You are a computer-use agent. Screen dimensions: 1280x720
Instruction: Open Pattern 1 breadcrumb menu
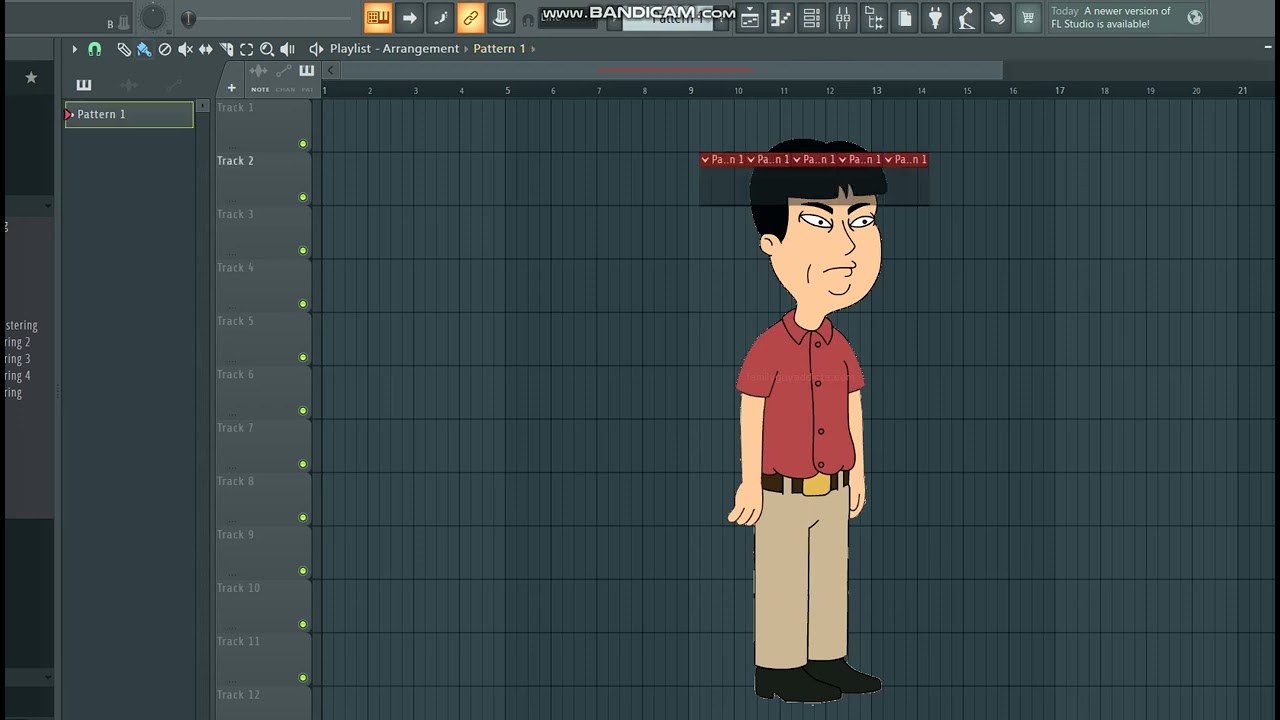pyautogui.click(x=499, y=48)
